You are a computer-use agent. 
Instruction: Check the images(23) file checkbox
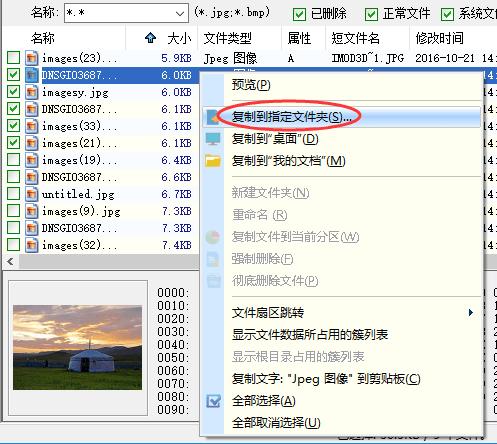tap(13, 58)
